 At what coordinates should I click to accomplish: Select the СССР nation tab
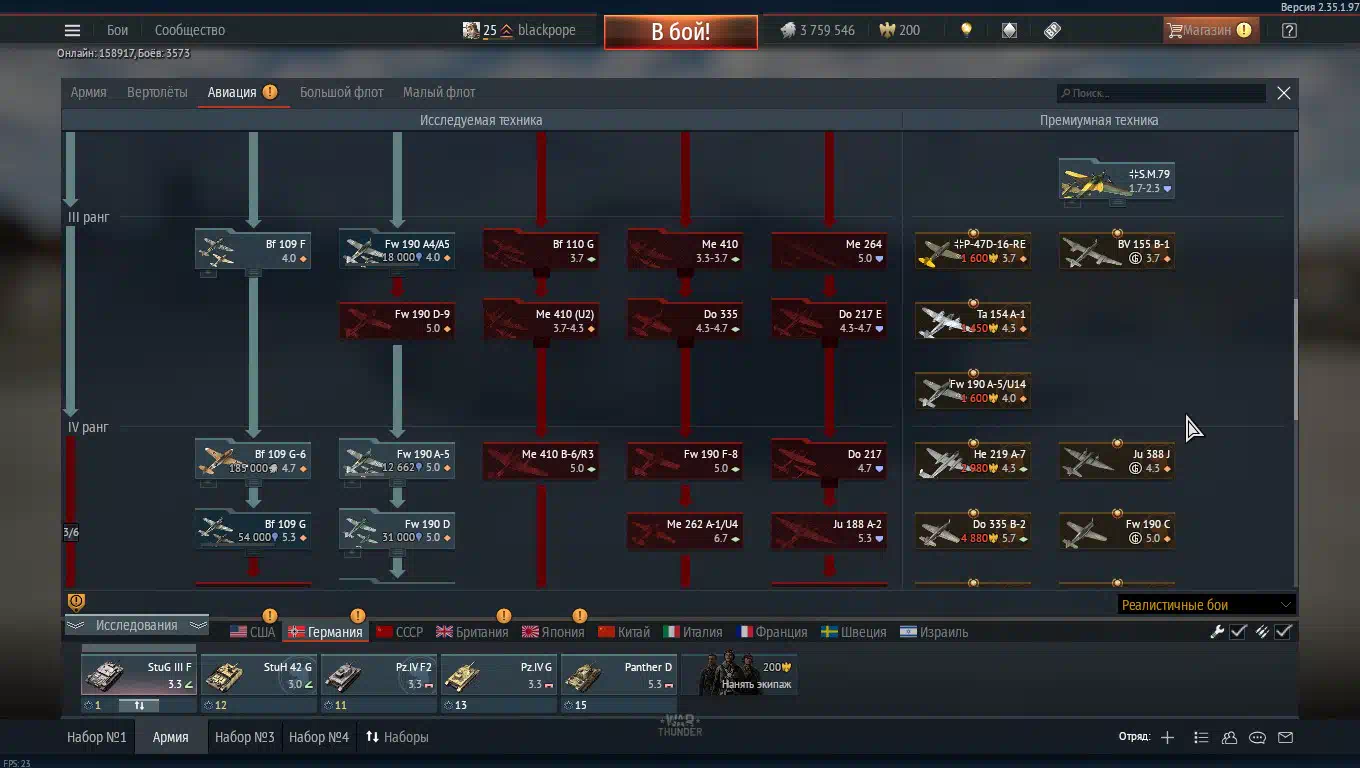399,632
